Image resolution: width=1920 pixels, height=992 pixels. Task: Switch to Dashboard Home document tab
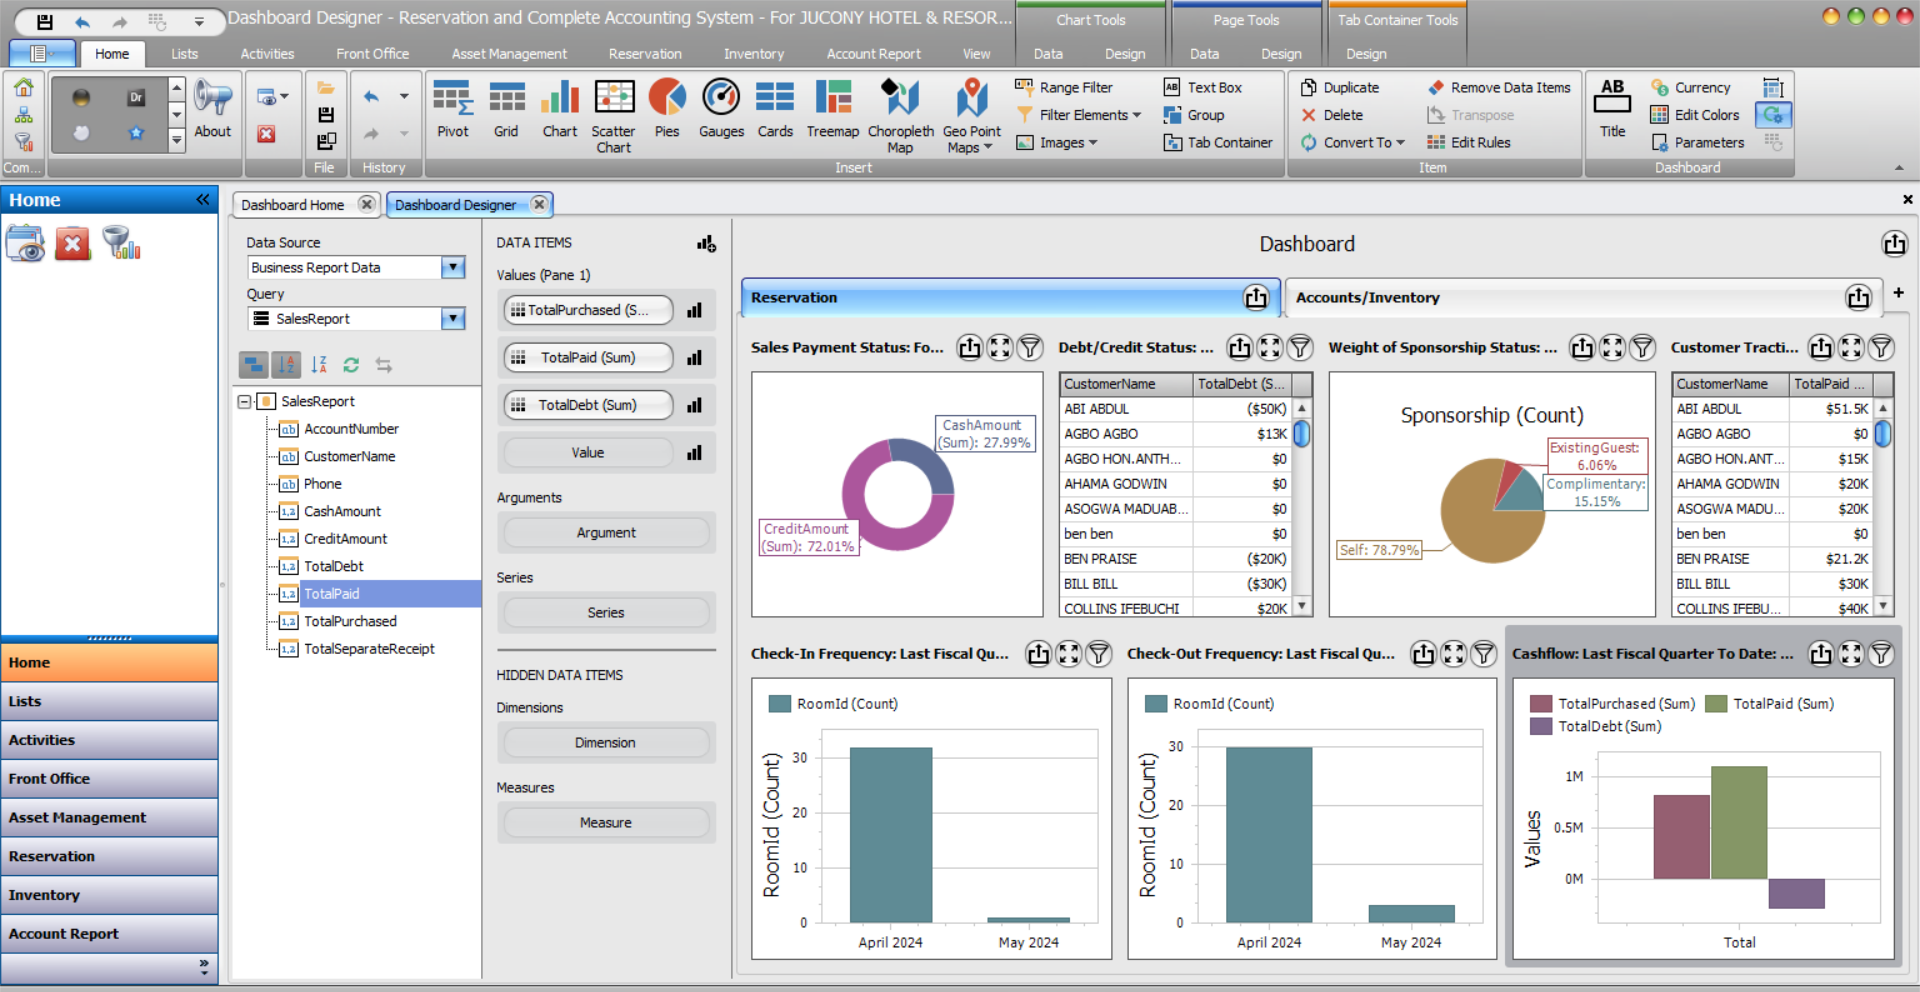pos(292,205)
